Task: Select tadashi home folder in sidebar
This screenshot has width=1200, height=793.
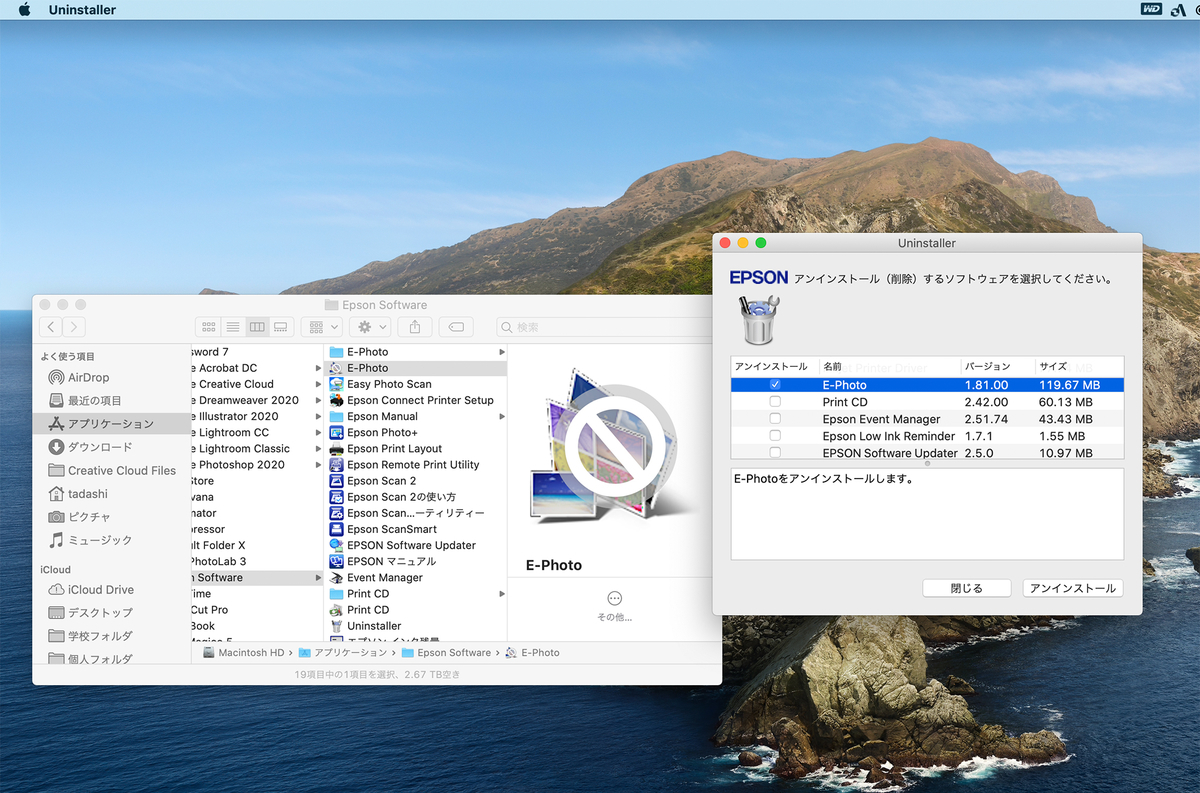Action: click(78, 494)
